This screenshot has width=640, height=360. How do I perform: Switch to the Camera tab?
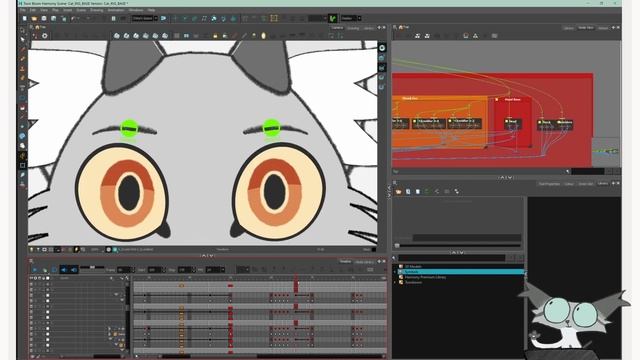(x=337, y=28)
